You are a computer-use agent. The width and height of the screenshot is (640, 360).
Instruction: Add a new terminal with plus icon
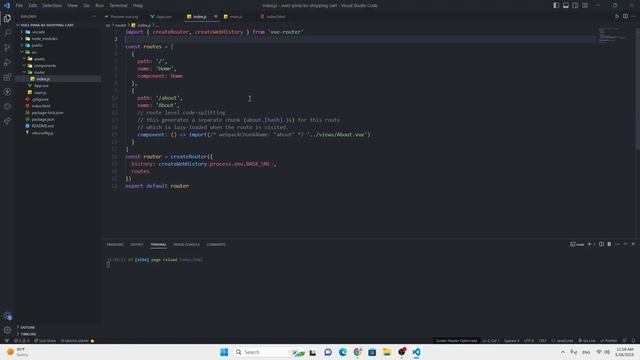589,244
